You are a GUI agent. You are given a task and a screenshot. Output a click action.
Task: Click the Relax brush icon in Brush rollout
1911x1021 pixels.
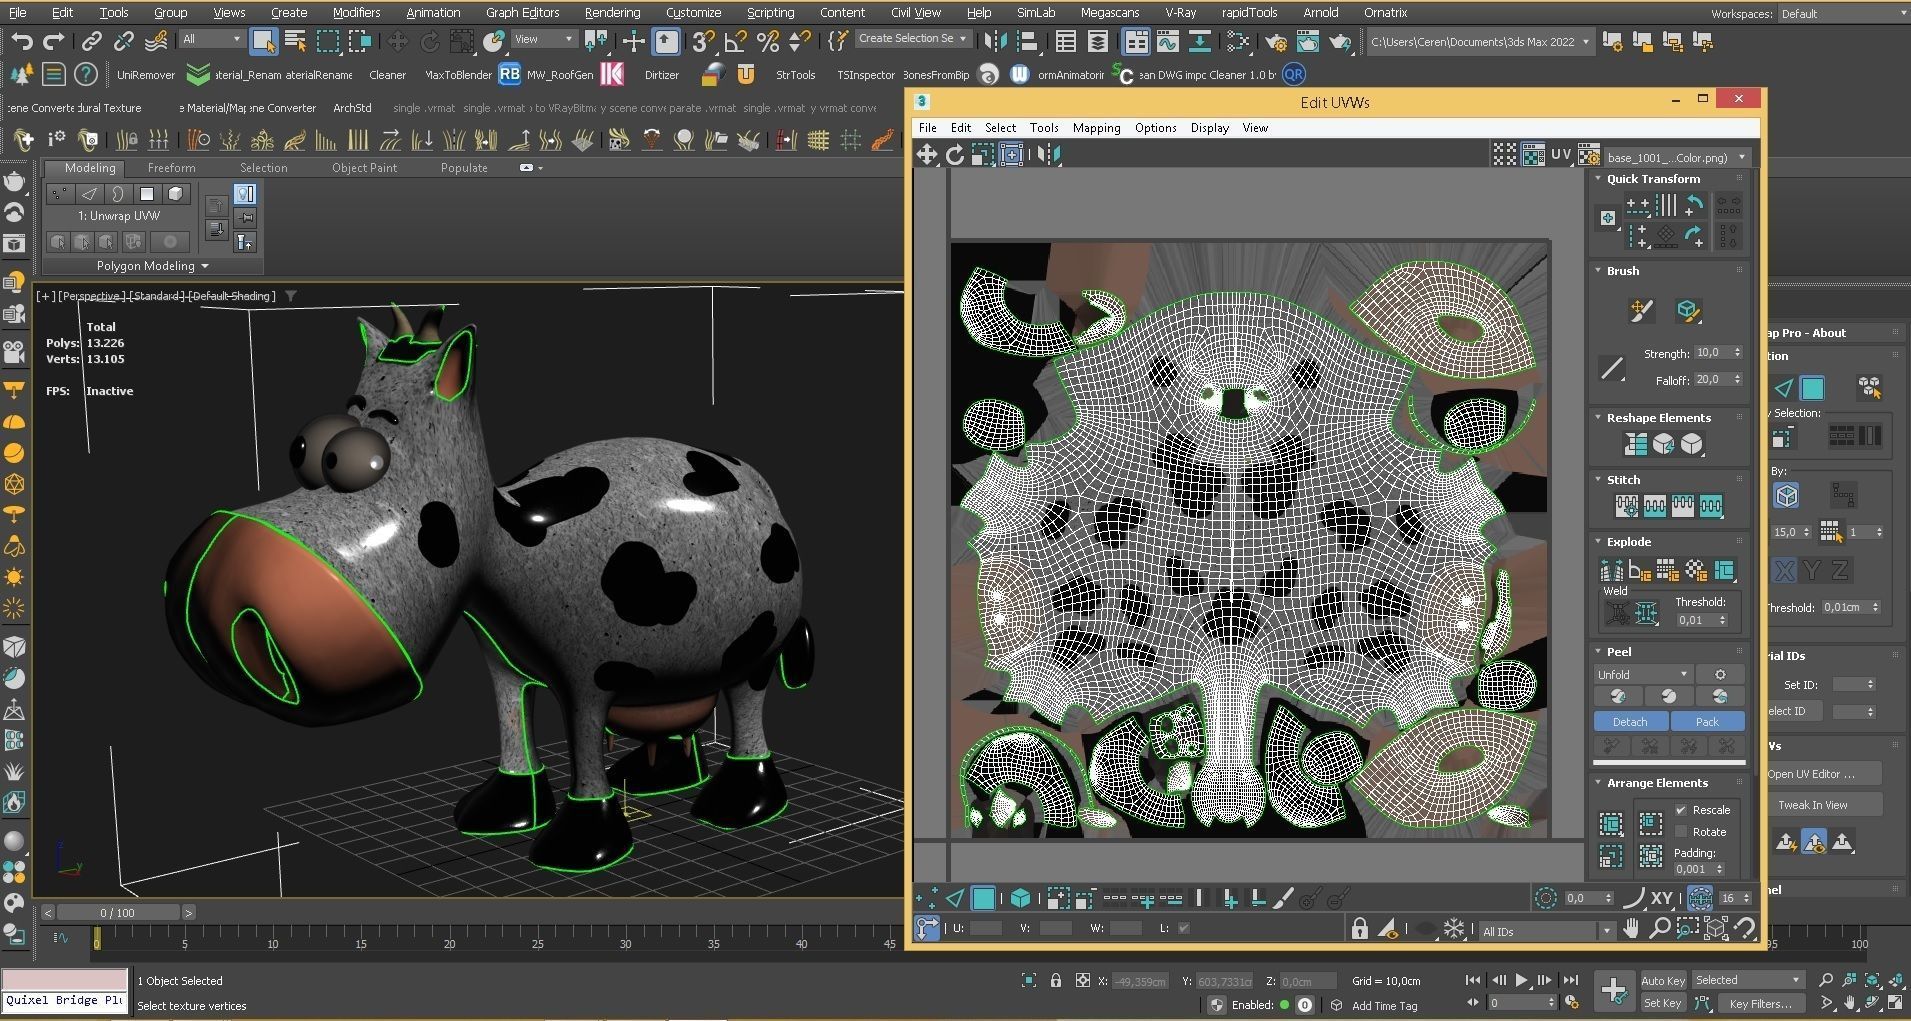pyautogui.click(x=1688, y=310)
